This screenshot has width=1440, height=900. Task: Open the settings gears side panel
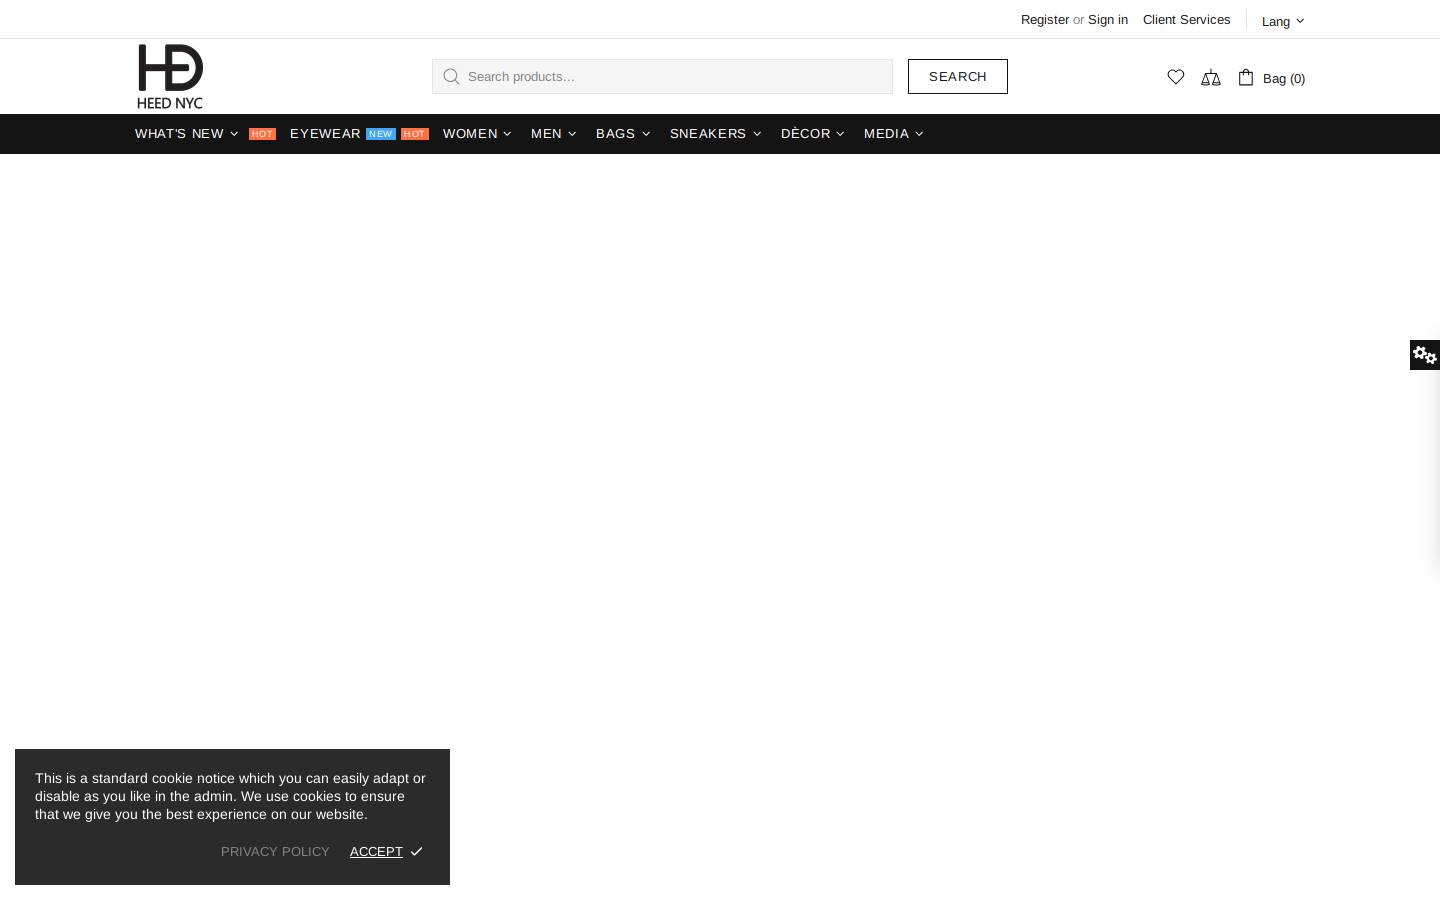pyautogui.click(x=1425, y=355)
